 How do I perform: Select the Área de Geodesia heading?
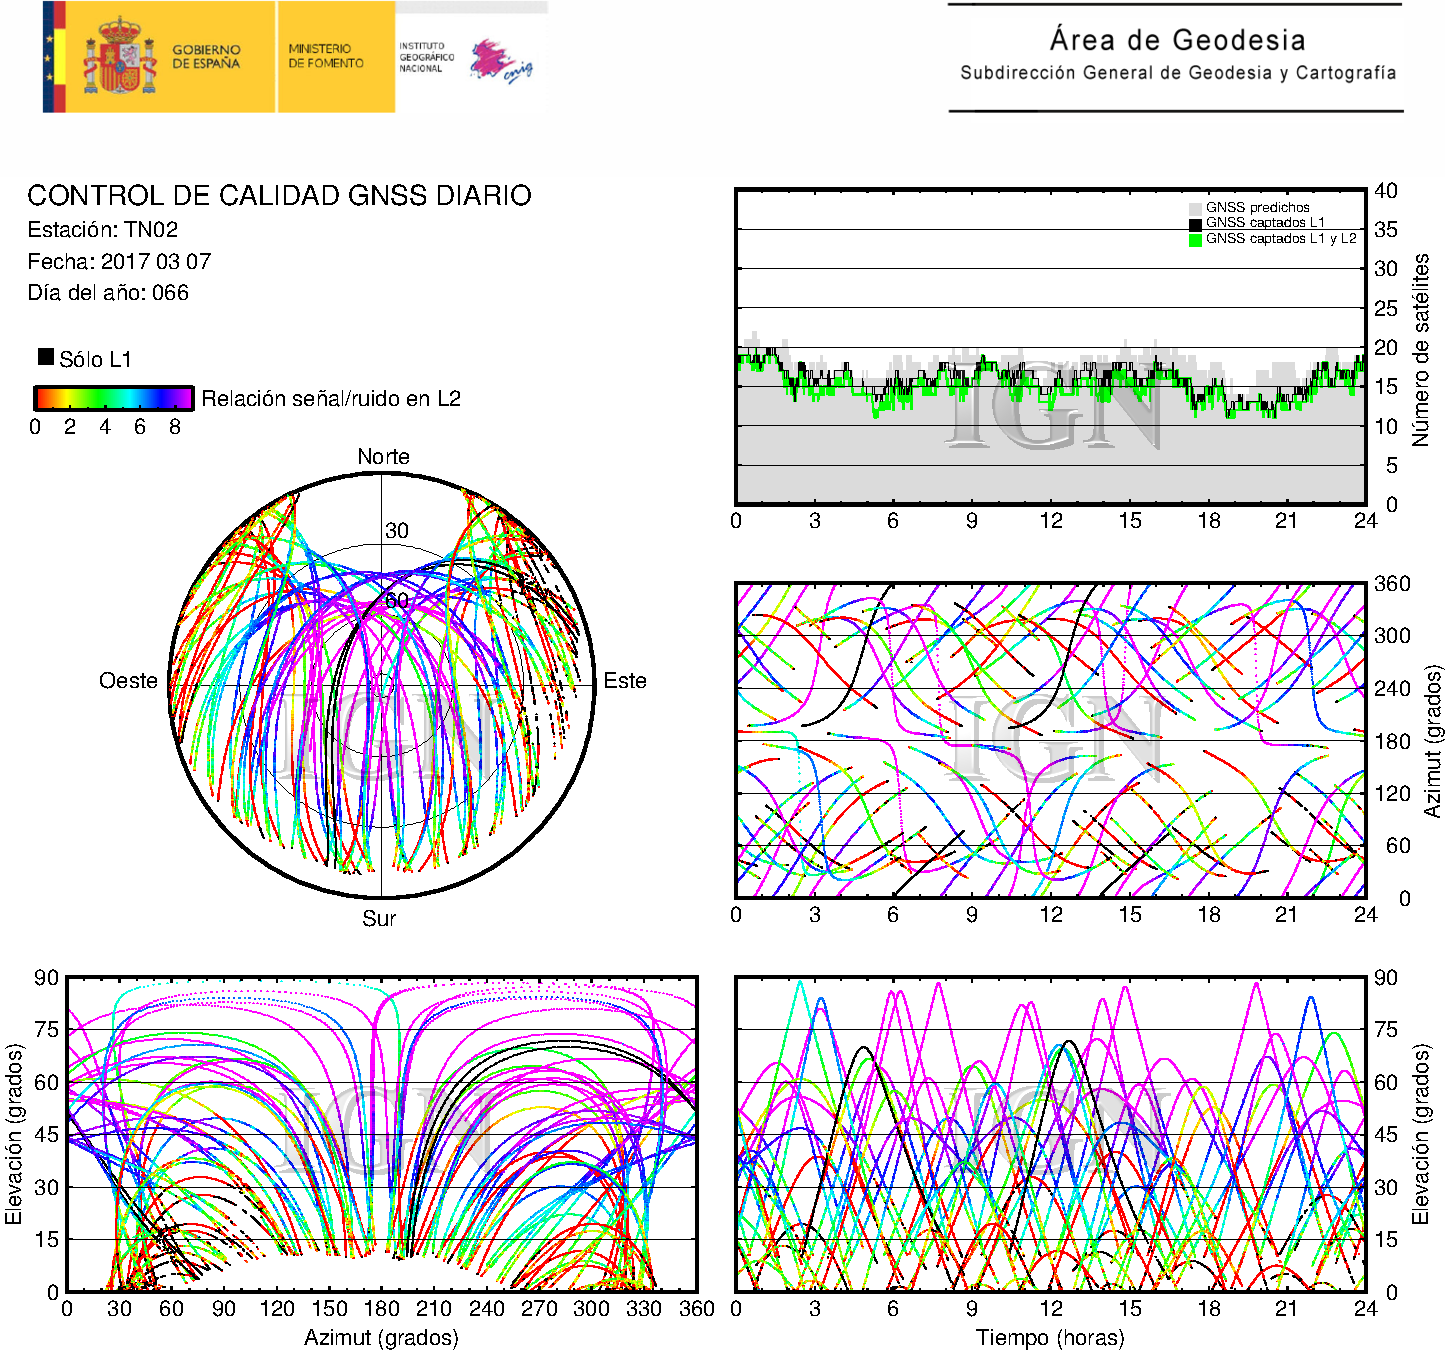pyautogui.click(x=1177, y=40)
